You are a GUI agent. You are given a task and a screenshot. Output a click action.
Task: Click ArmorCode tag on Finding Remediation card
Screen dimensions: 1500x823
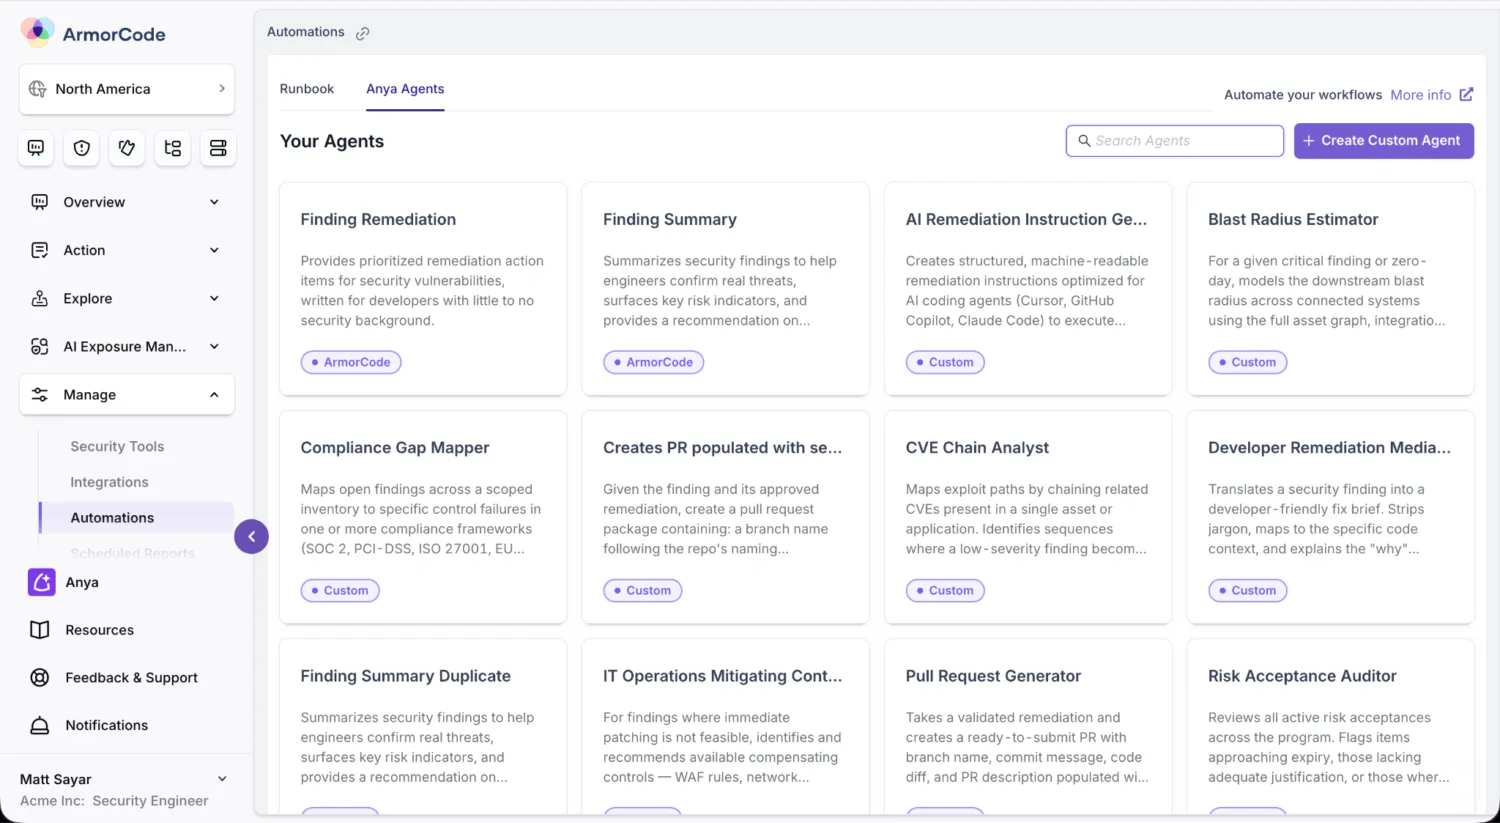(x=351, y=362)
